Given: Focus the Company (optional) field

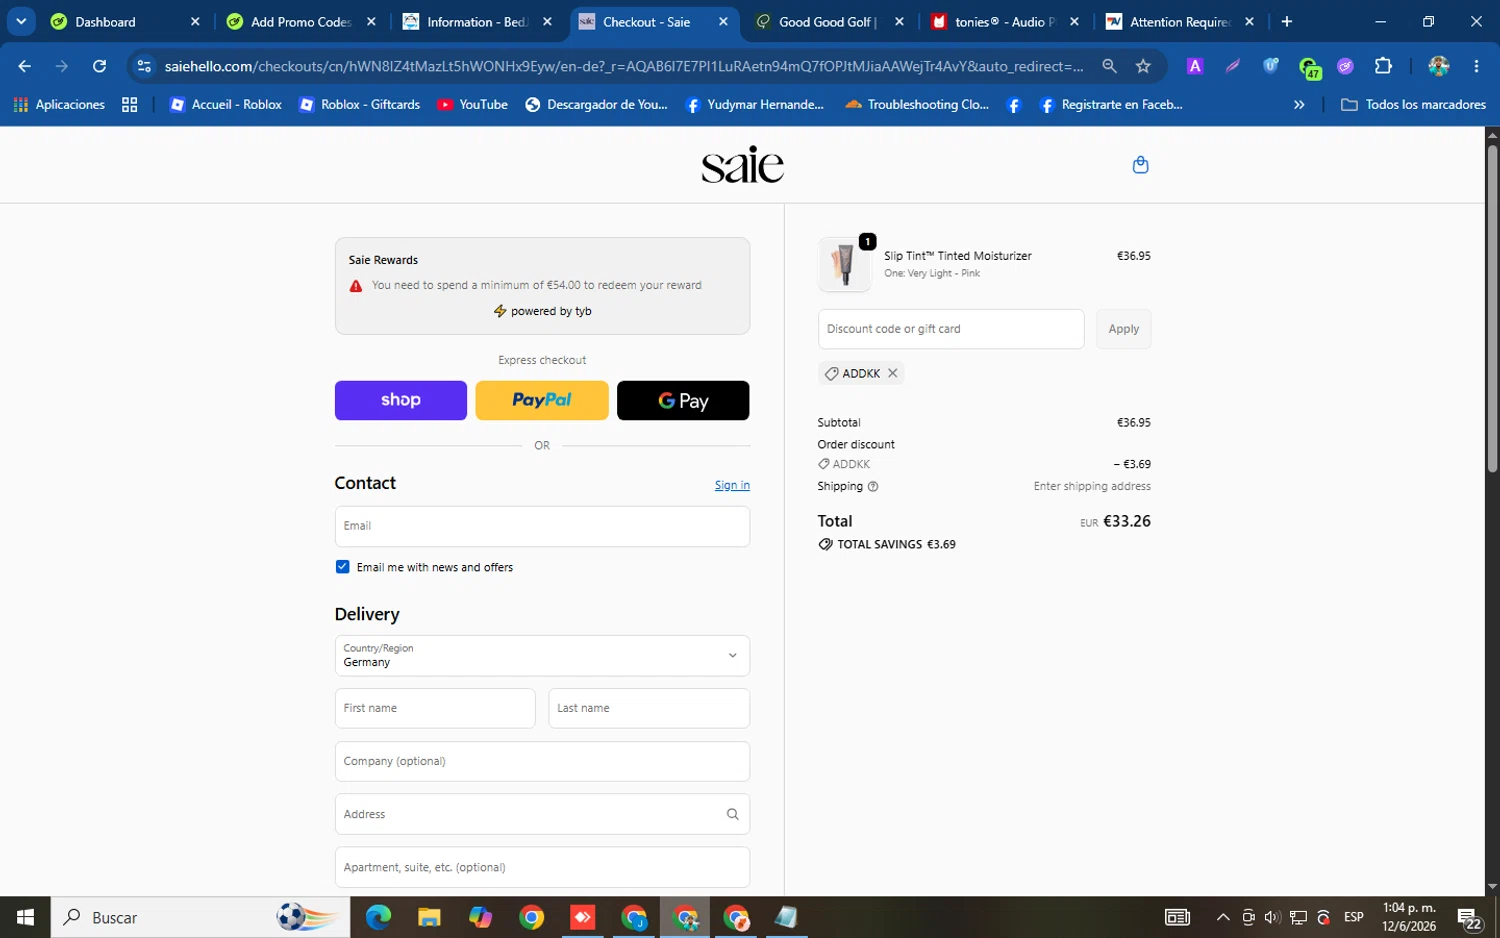Looking at the screenshot, I should [542, 761].
